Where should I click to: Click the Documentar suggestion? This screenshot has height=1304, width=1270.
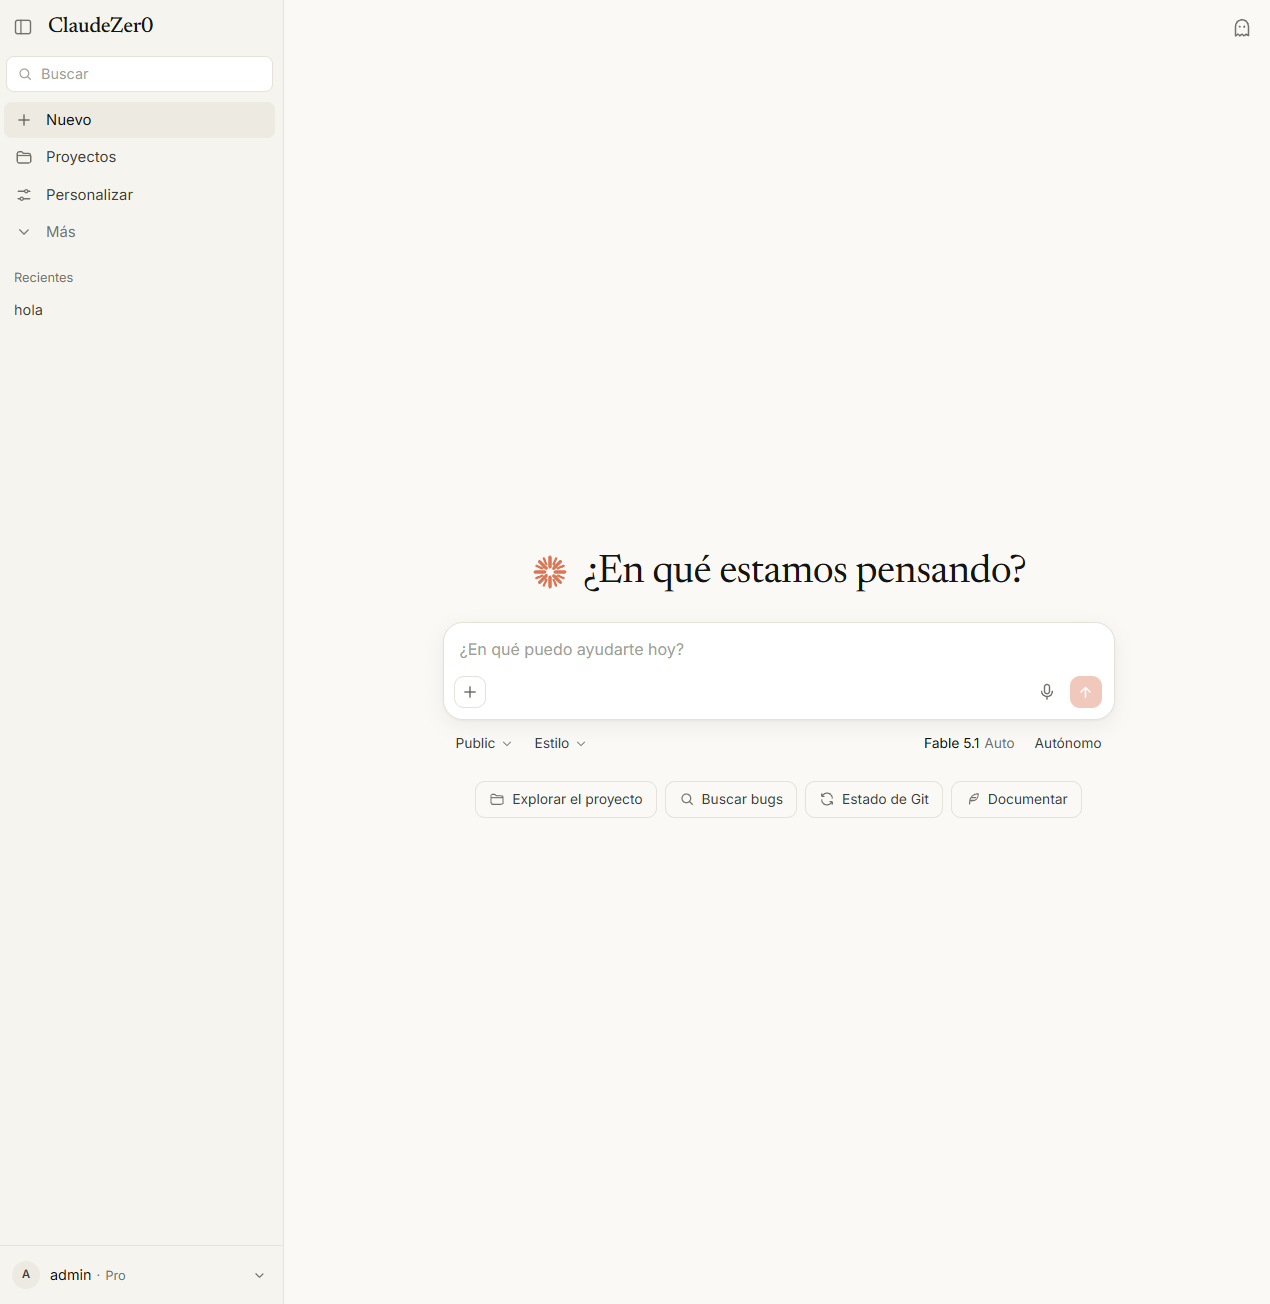click(x=1016, y=799)
